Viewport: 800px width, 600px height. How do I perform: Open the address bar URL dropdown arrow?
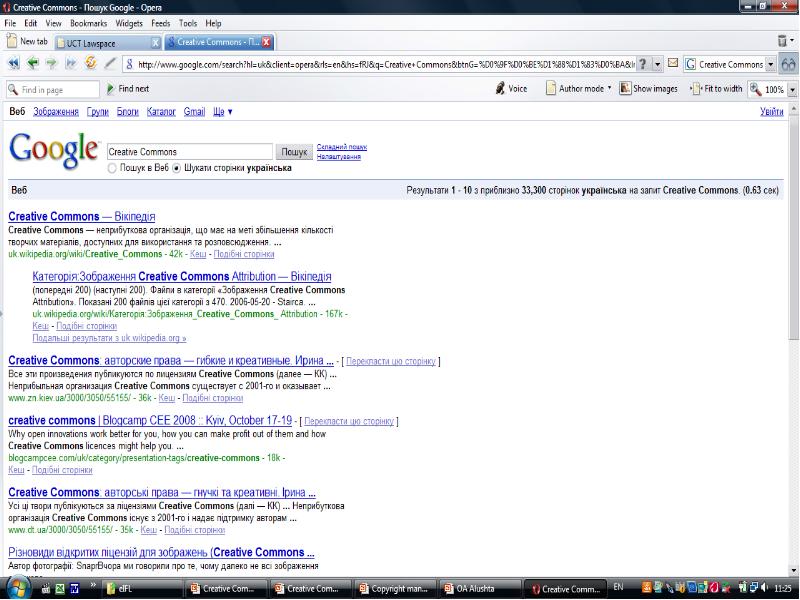657,64
